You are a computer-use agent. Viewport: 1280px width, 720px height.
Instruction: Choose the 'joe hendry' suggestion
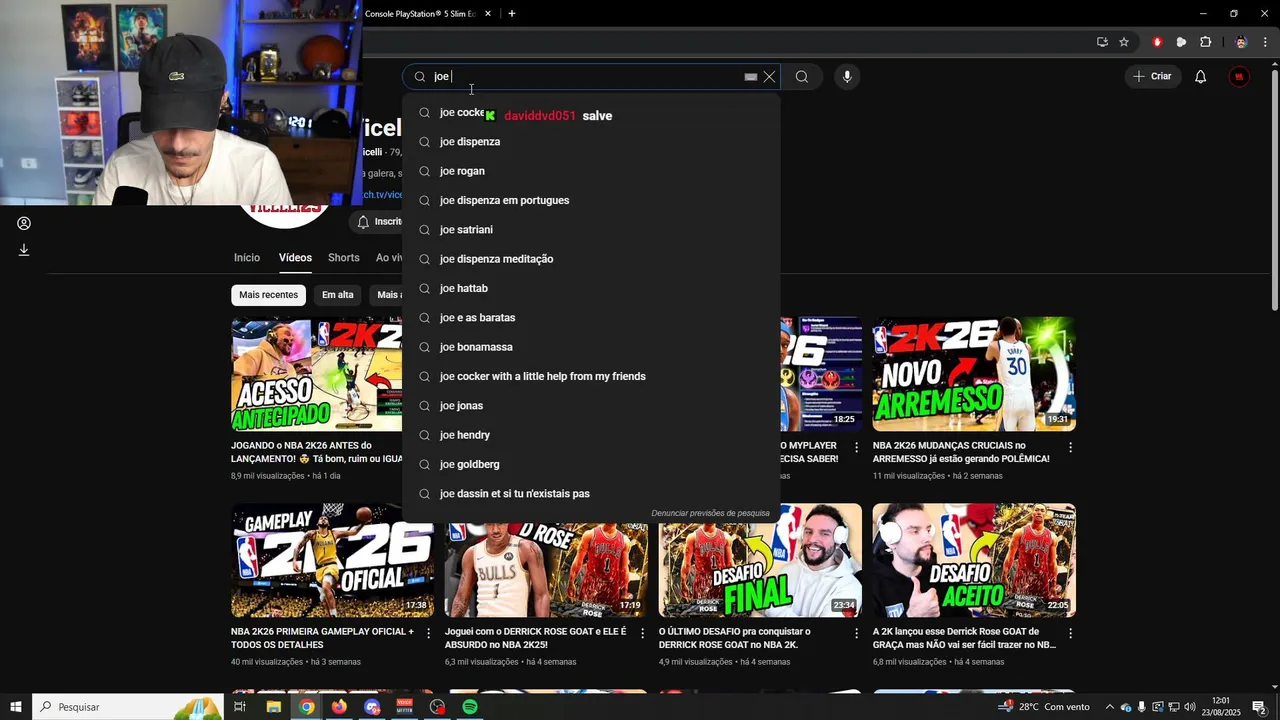[x=591, y=435]
